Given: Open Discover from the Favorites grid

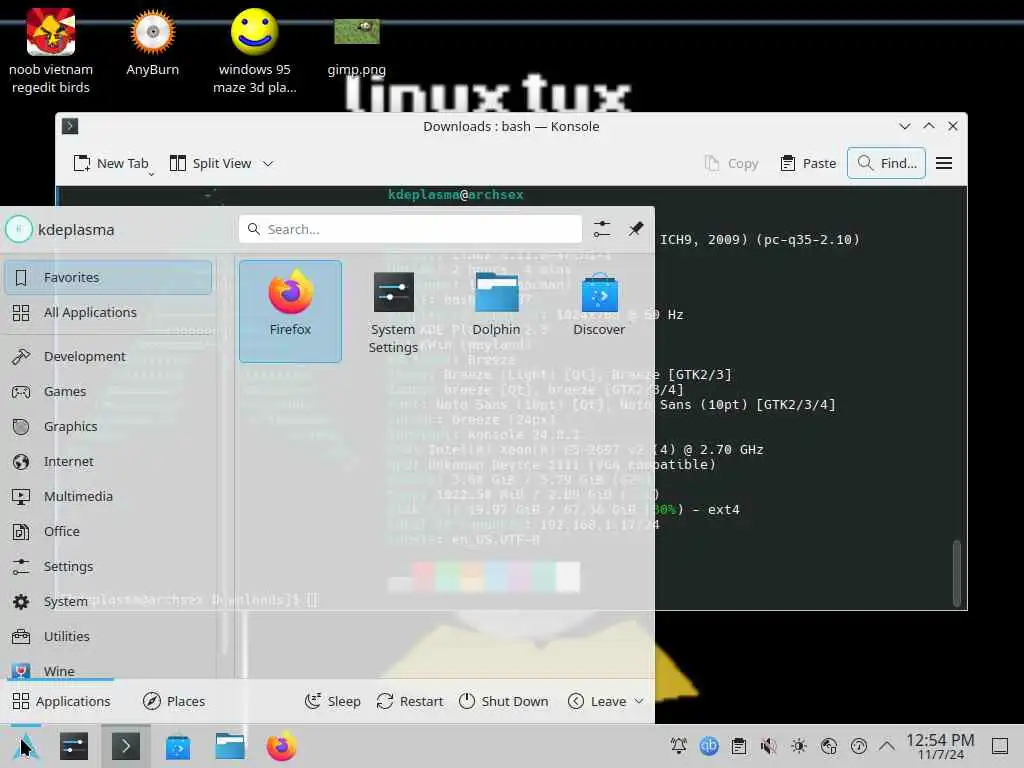Looking at the screenshot, I should [599, 311].
